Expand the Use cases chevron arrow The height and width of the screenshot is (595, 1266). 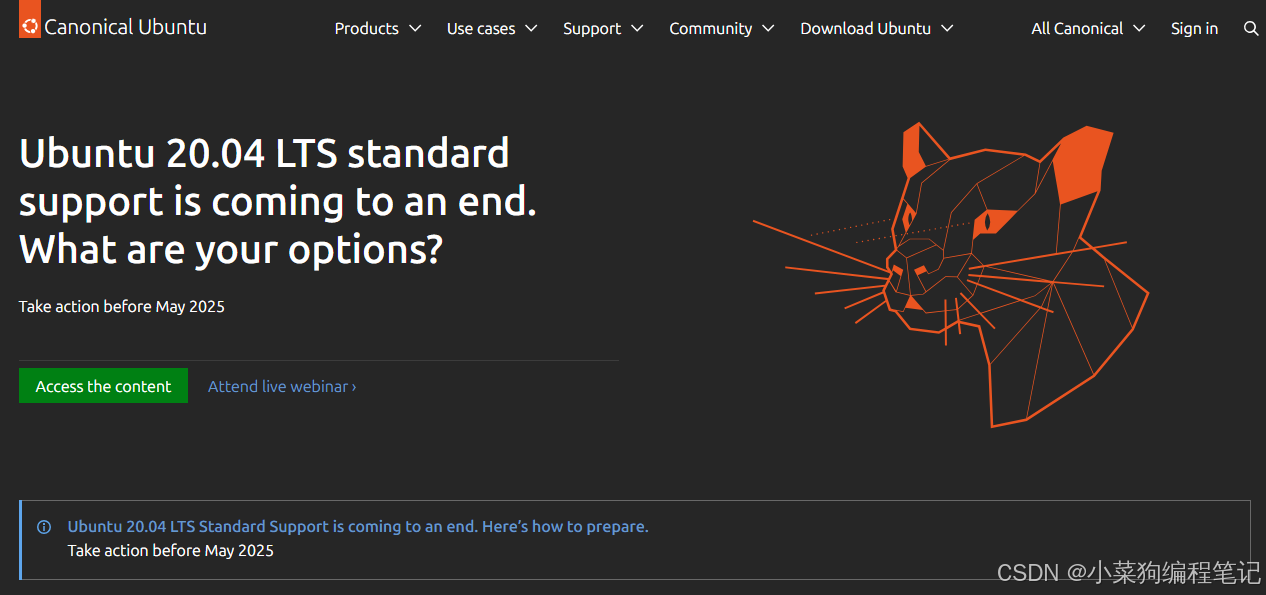[x=531, y=28]
